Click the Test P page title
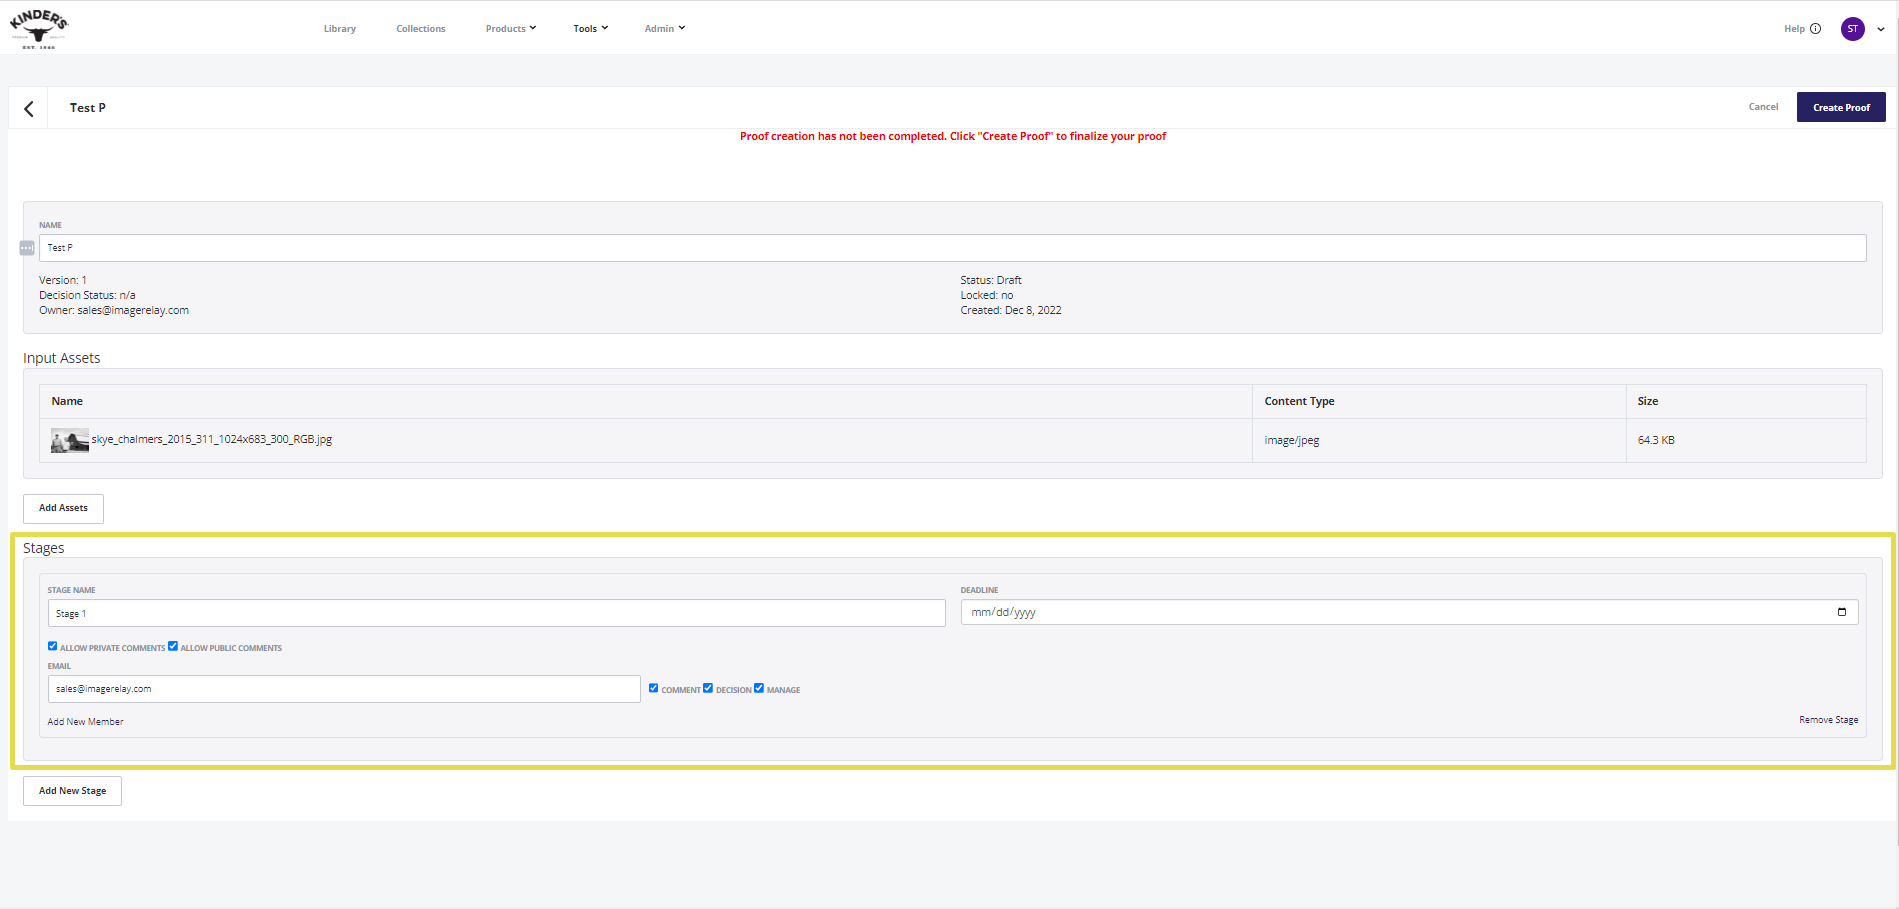 click(x=88, y=108)
